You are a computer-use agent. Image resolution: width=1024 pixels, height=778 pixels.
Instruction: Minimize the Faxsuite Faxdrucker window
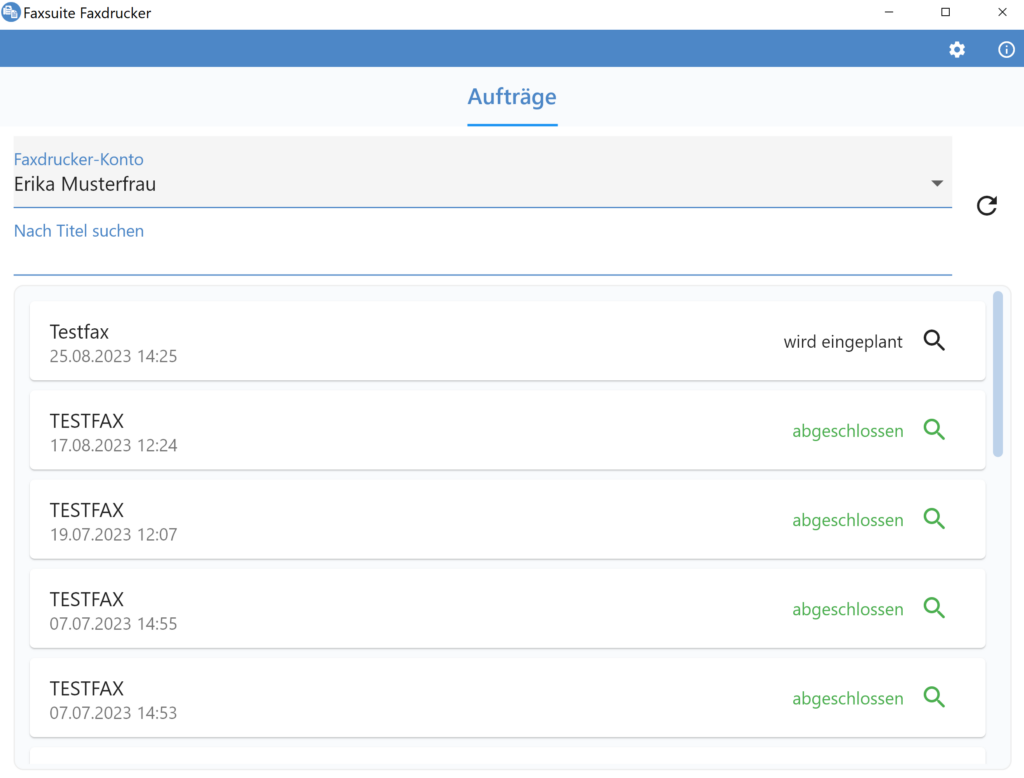(889, 12)
